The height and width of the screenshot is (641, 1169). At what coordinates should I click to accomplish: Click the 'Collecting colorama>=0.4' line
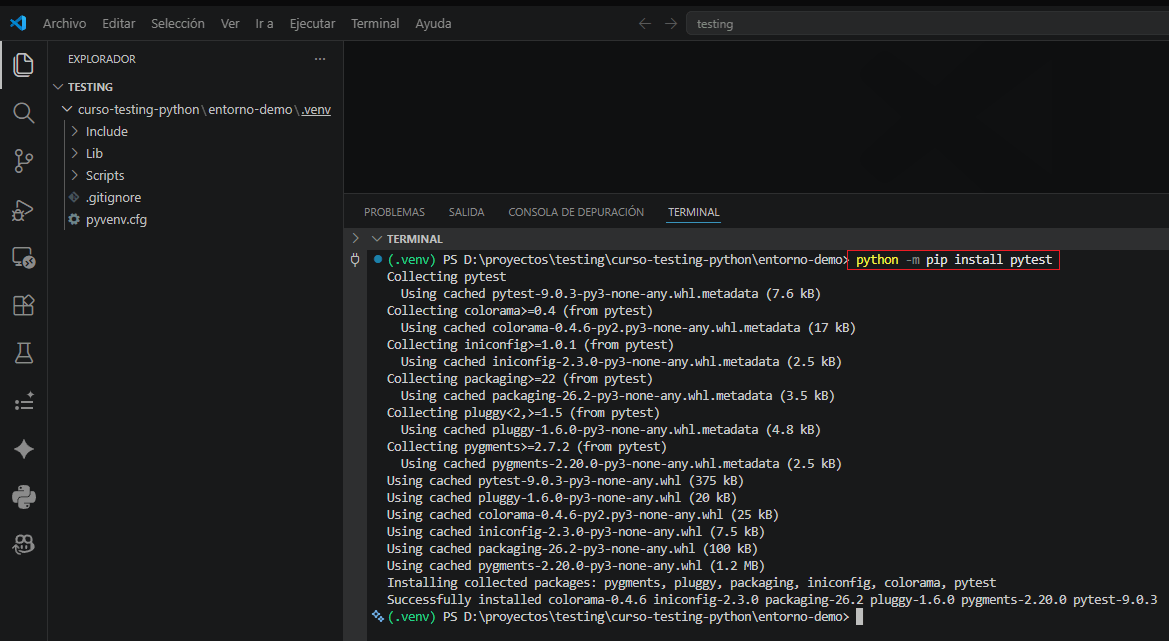(520, 310)
